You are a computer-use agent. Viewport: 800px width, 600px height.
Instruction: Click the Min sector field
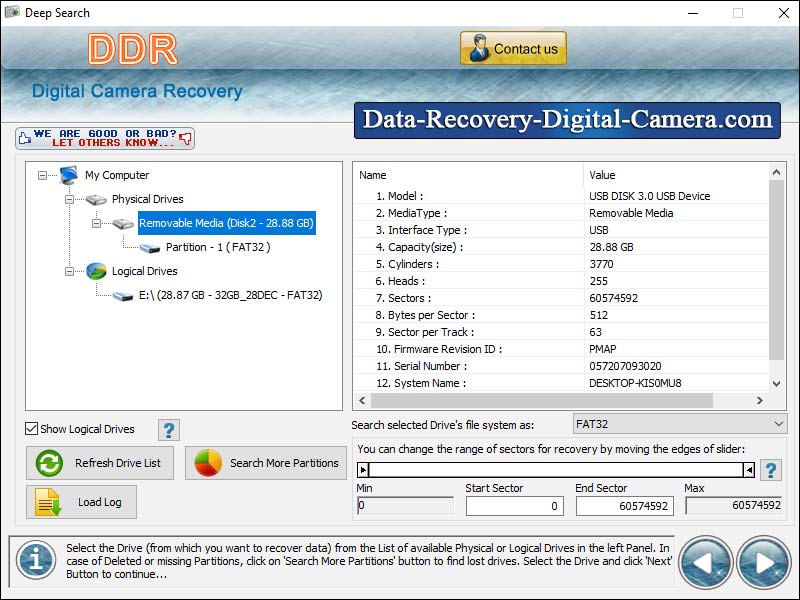[405, 506]
